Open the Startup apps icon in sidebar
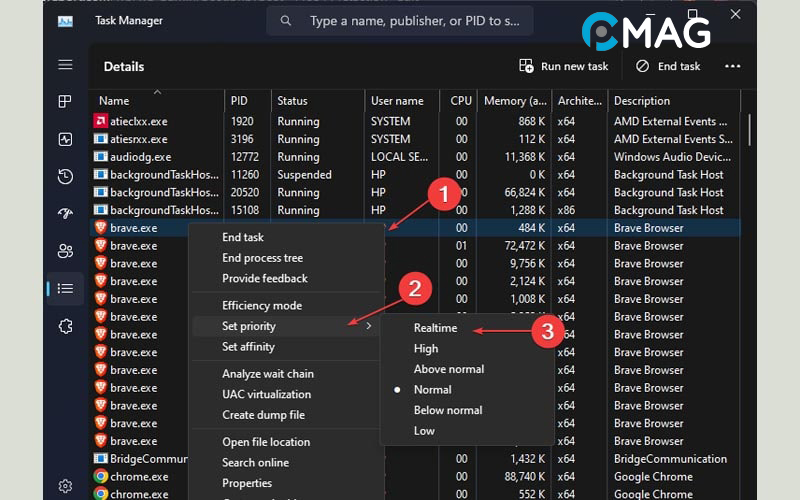The width and height of the screenshot is (800, 500). 65,214
